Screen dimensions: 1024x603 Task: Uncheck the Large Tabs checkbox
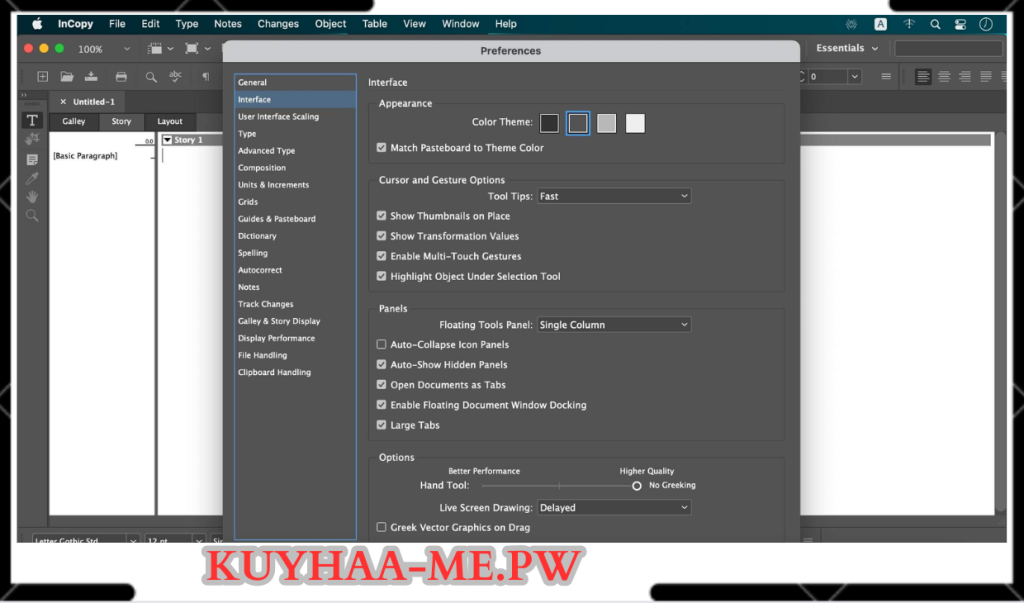click(381, 425)
